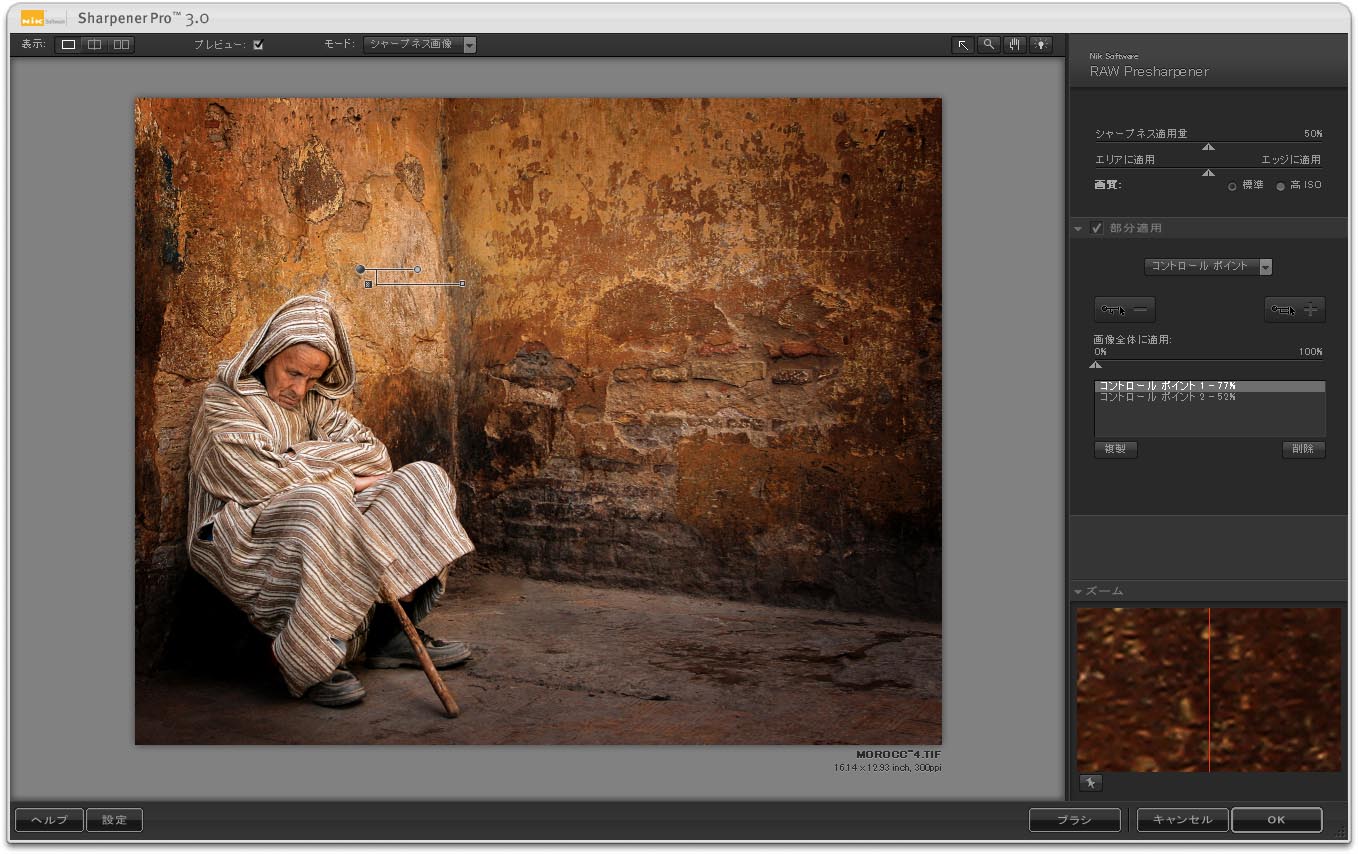Image resolution: width=1358 pixels, height=854 pixels.
Task: Open the モード dropdown
Action: coord(420,45)
